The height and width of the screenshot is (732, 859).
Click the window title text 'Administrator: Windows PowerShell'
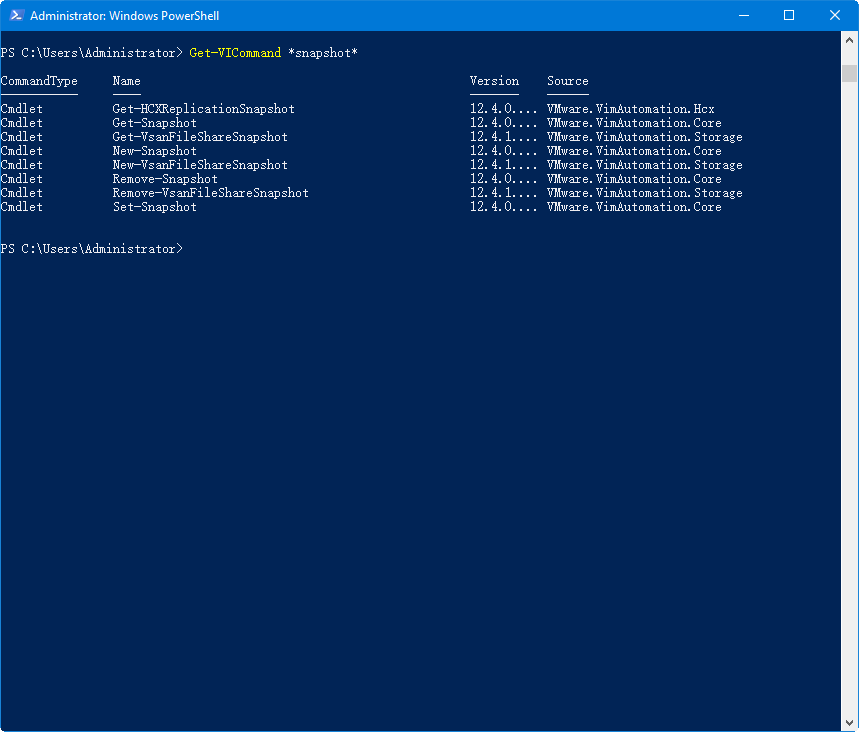[125, 16]
